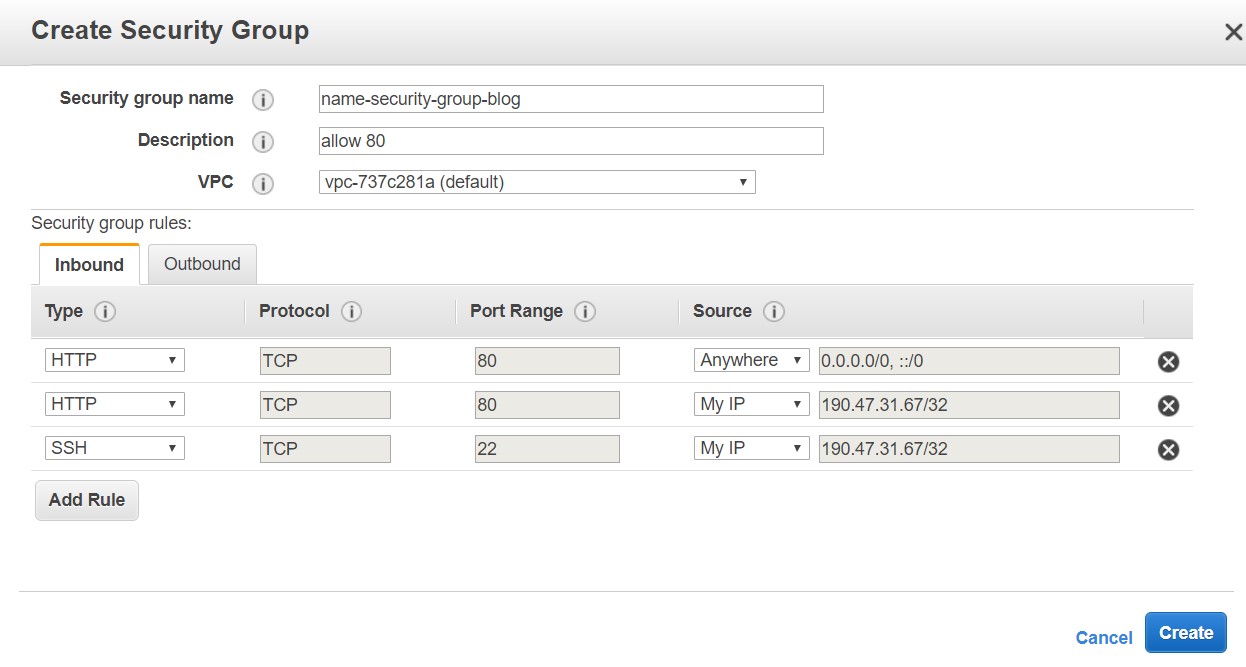Click the Cancel link
This screenshot has width=1246, height=667.
(1104, 638)
